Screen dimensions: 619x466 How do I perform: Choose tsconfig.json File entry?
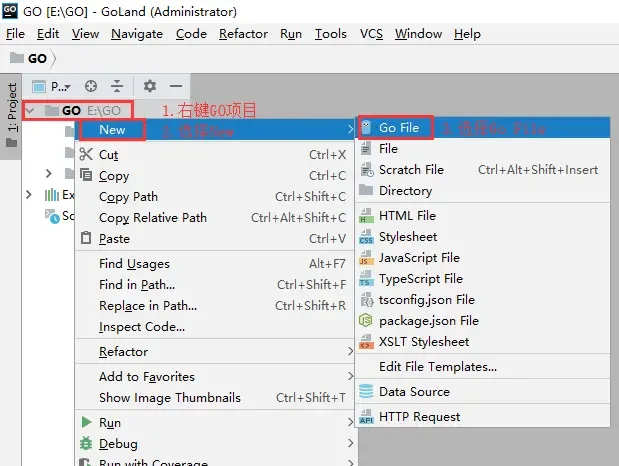pyautogui.click(x=483, y=299)
